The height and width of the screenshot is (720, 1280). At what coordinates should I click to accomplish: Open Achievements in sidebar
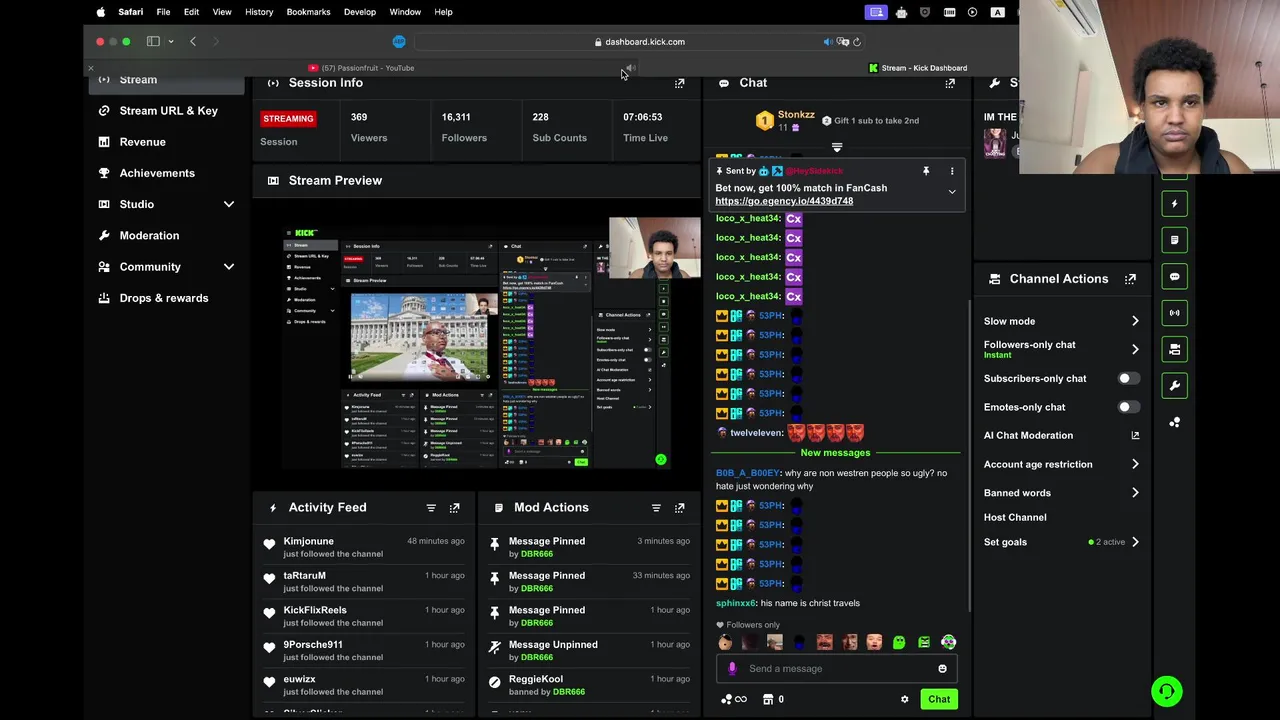(157, 173)
